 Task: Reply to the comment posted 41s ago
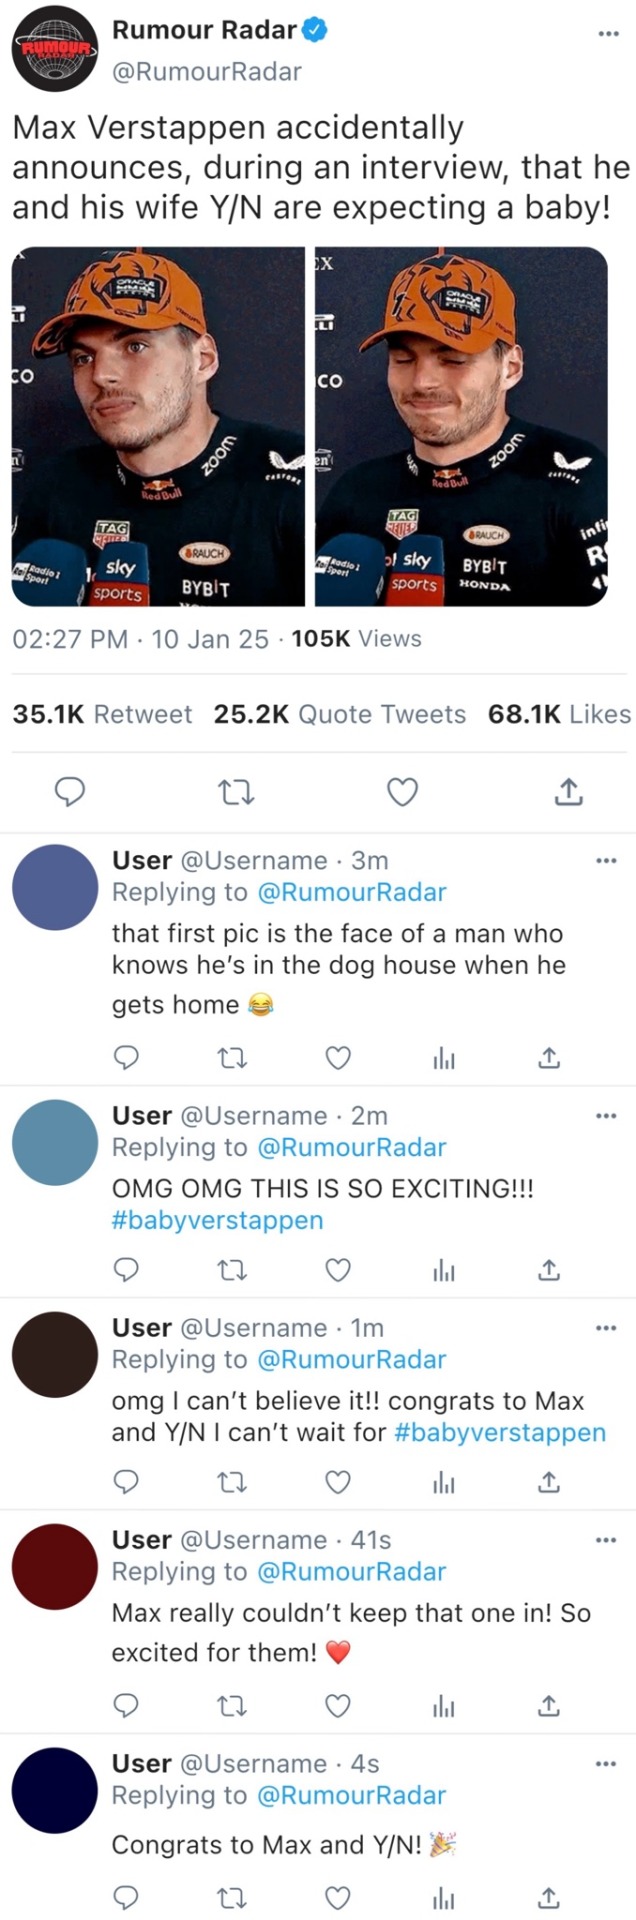click(x=126, y=1705)
